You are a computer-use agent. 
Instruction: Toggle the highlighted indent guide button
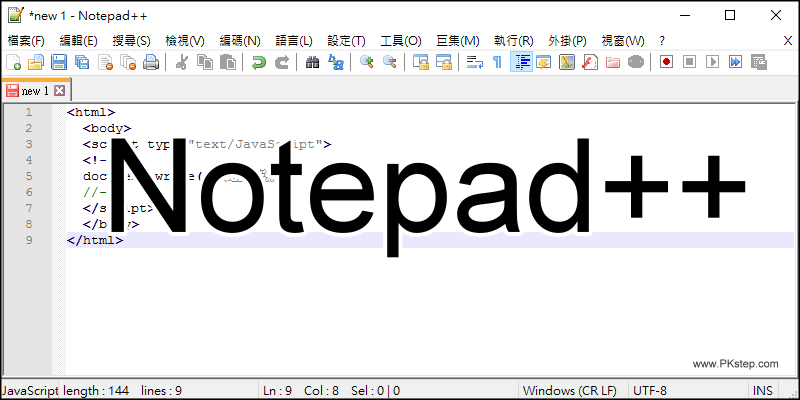coord(521,62)
